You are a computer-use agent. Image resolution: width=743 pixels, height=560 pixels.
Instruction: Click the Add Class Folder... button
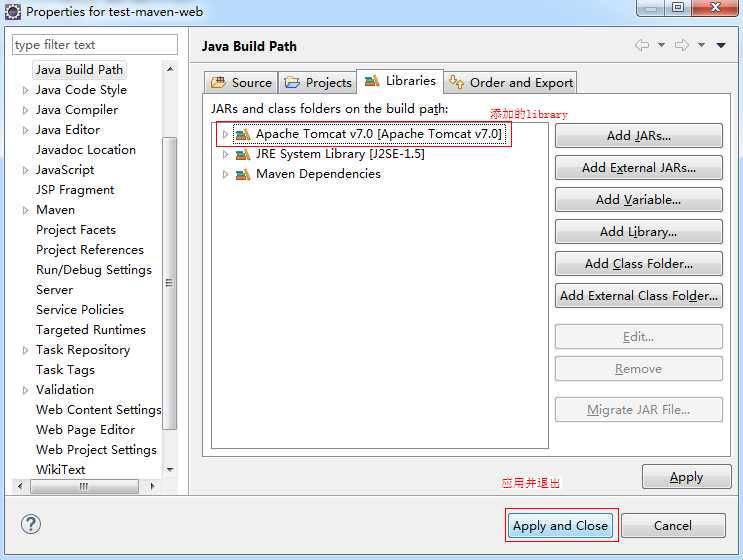[x=639, y=263]
